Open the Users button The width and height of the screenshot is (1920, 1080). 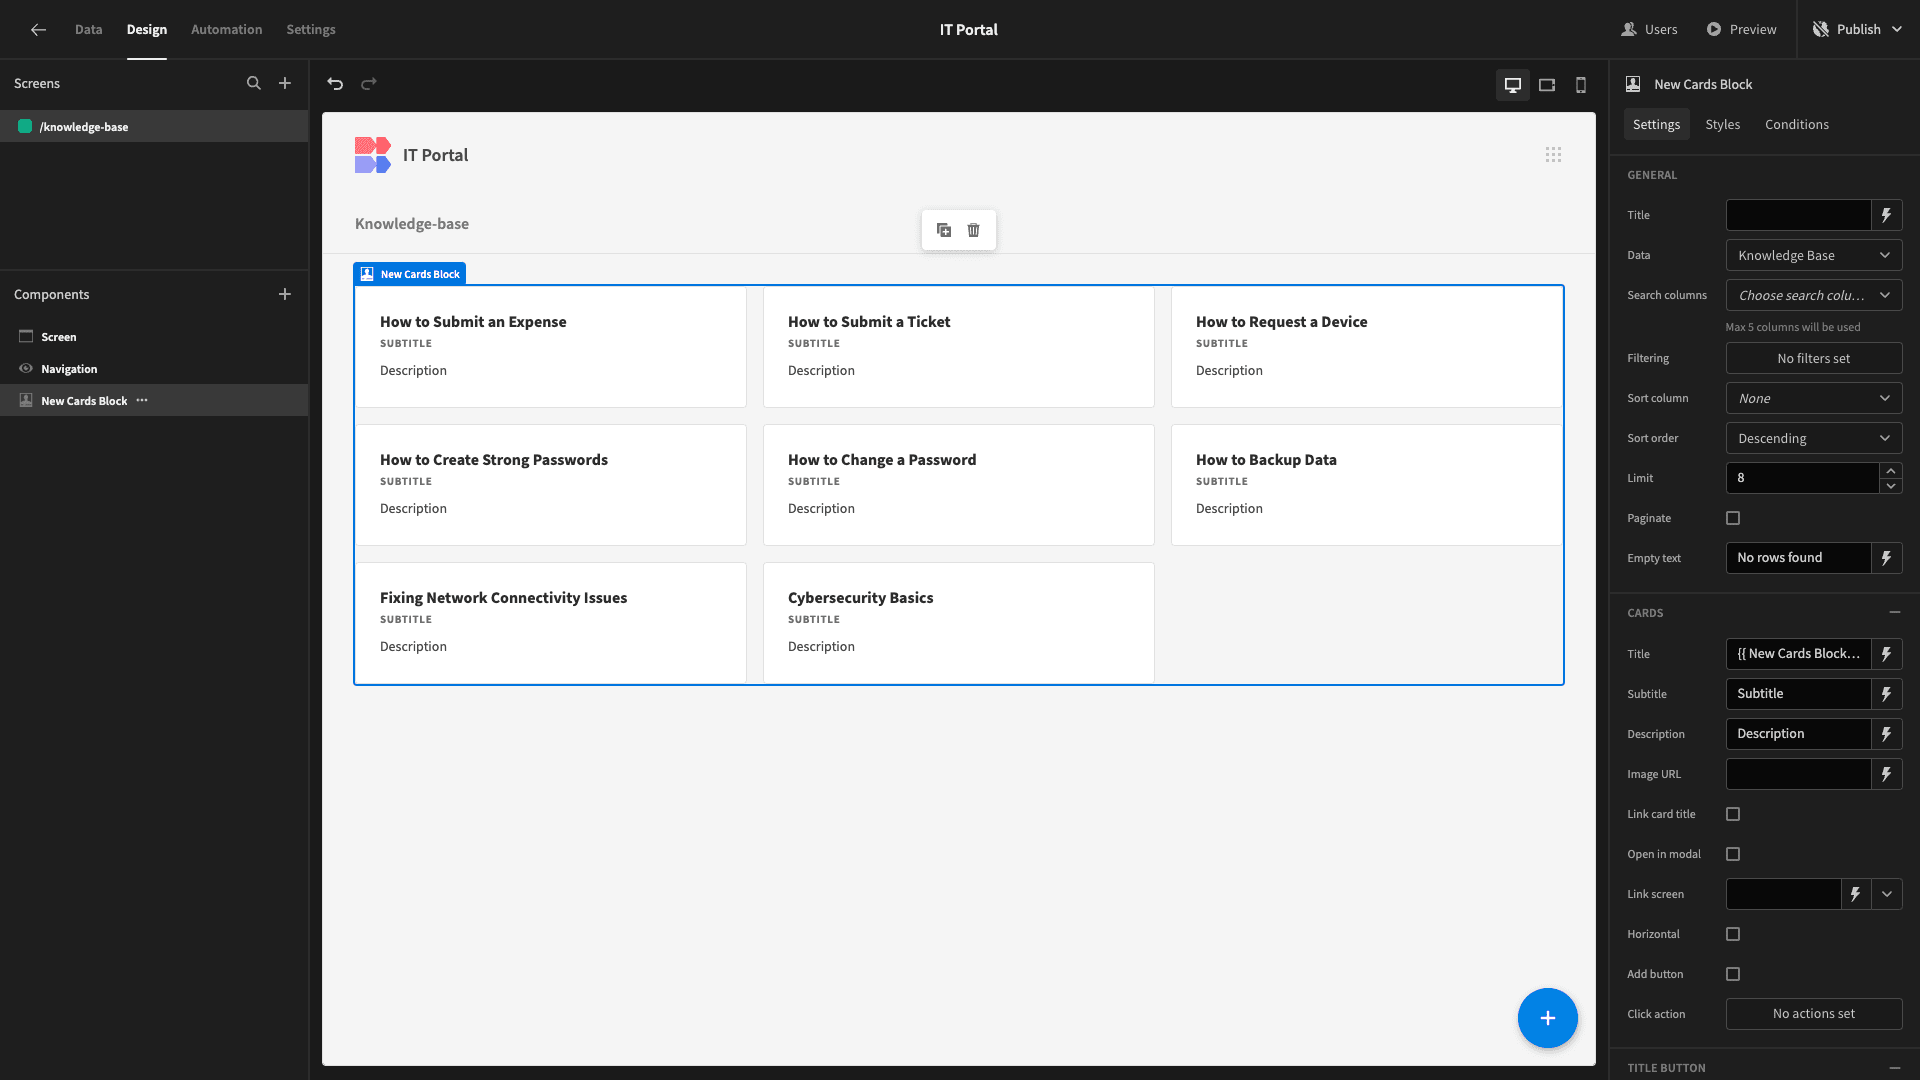(1649, 30)
